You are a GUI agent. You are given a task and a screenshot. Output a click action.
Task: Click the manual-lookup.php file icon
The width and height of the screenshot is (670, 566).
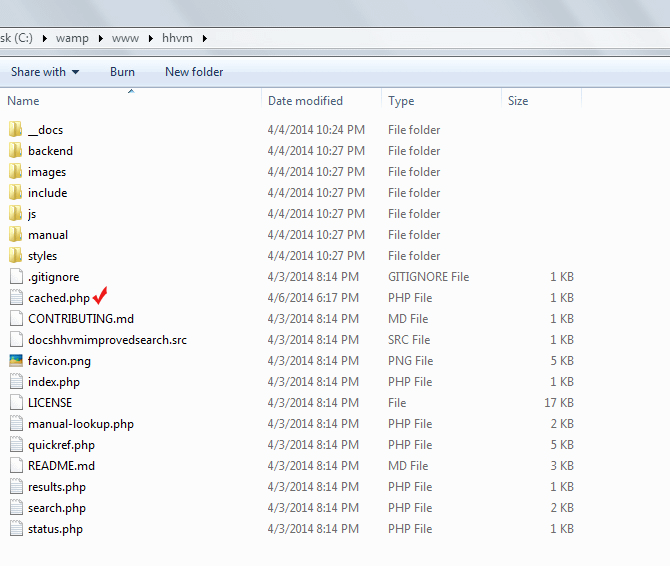coord(16,423)
